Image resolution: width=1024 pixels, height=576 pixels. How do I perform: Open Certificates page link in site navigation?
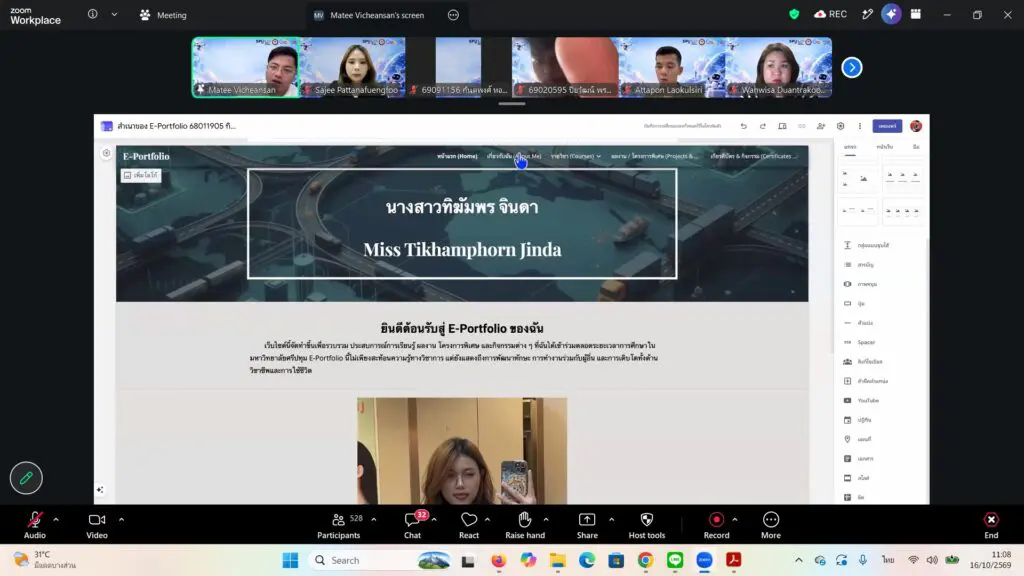pyautogui.click(x=753, y=156)
